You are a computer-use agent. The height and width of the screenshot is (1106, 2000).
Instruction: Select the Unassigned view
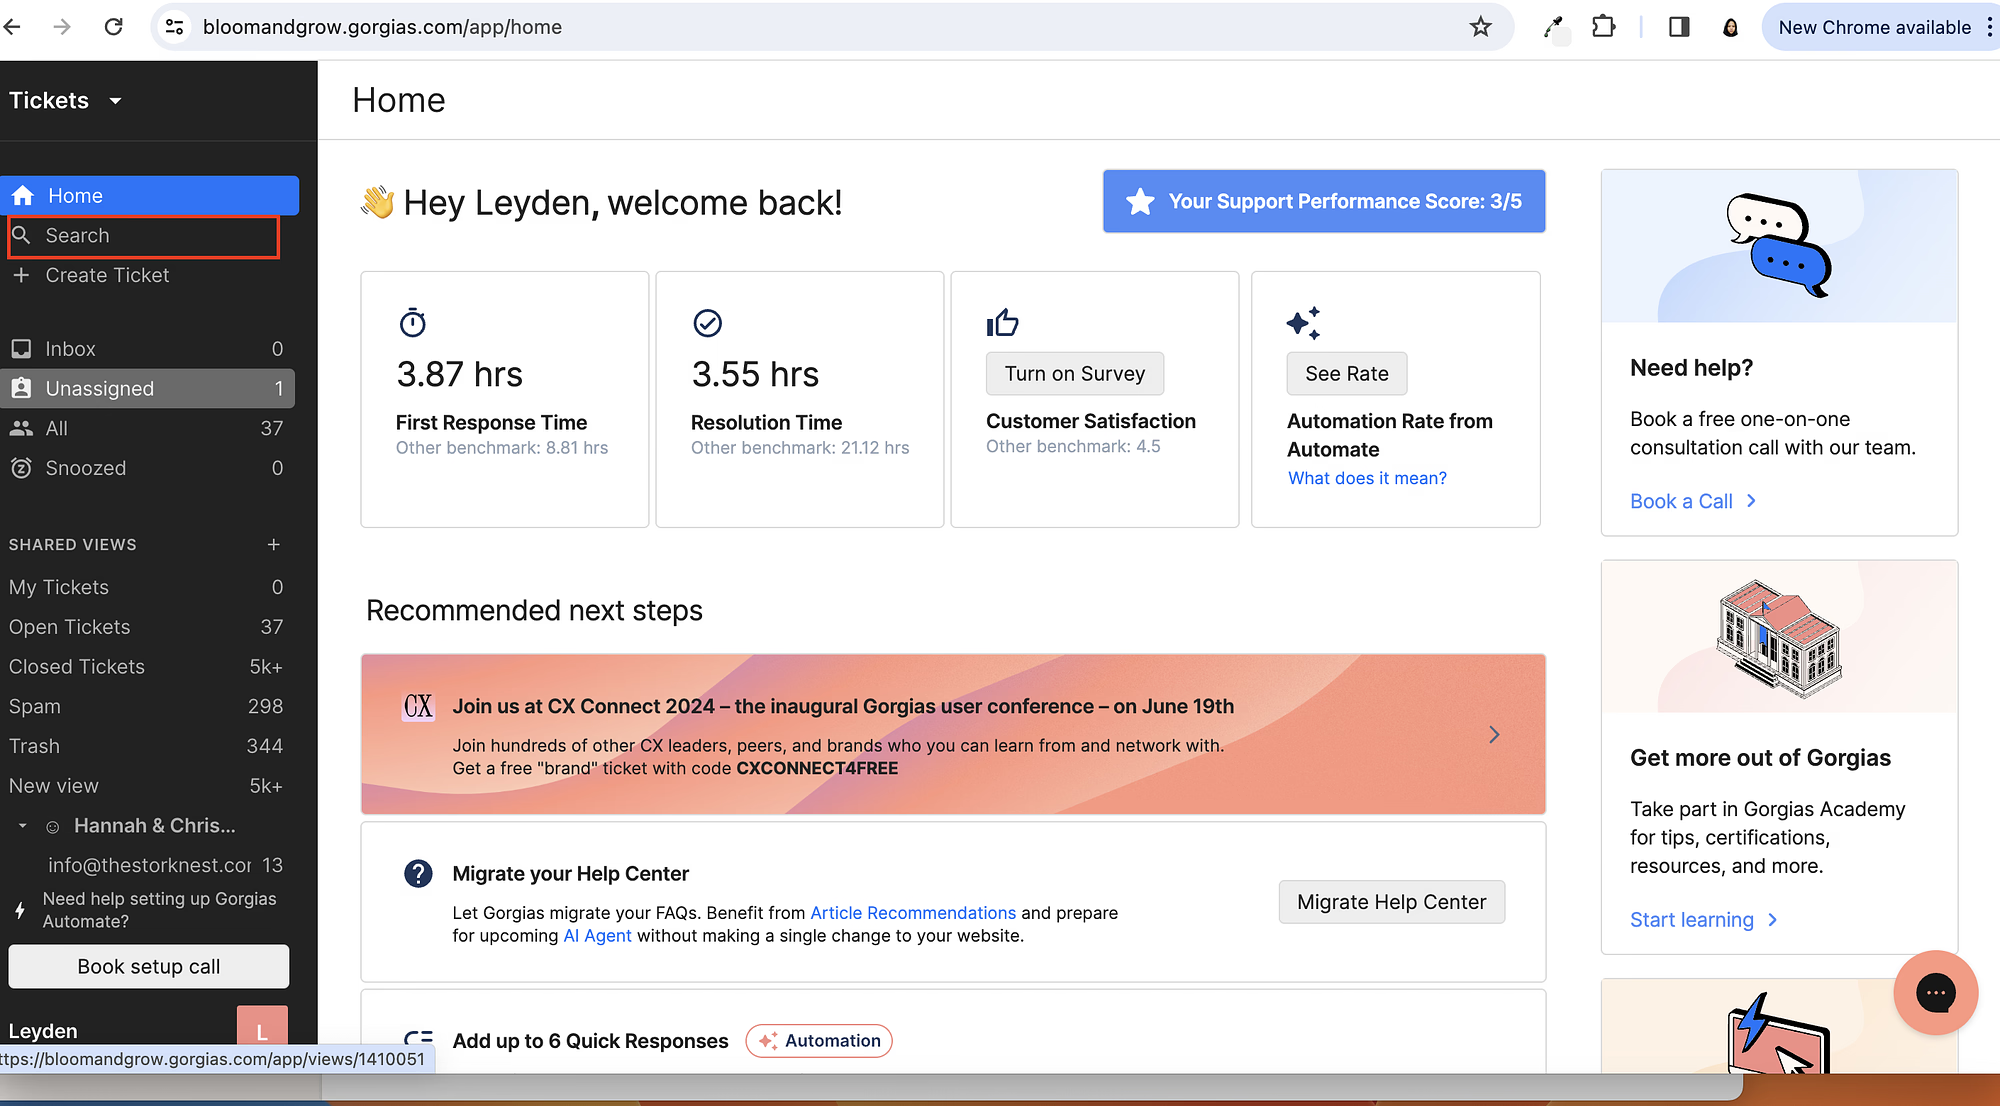coord(147,389)
